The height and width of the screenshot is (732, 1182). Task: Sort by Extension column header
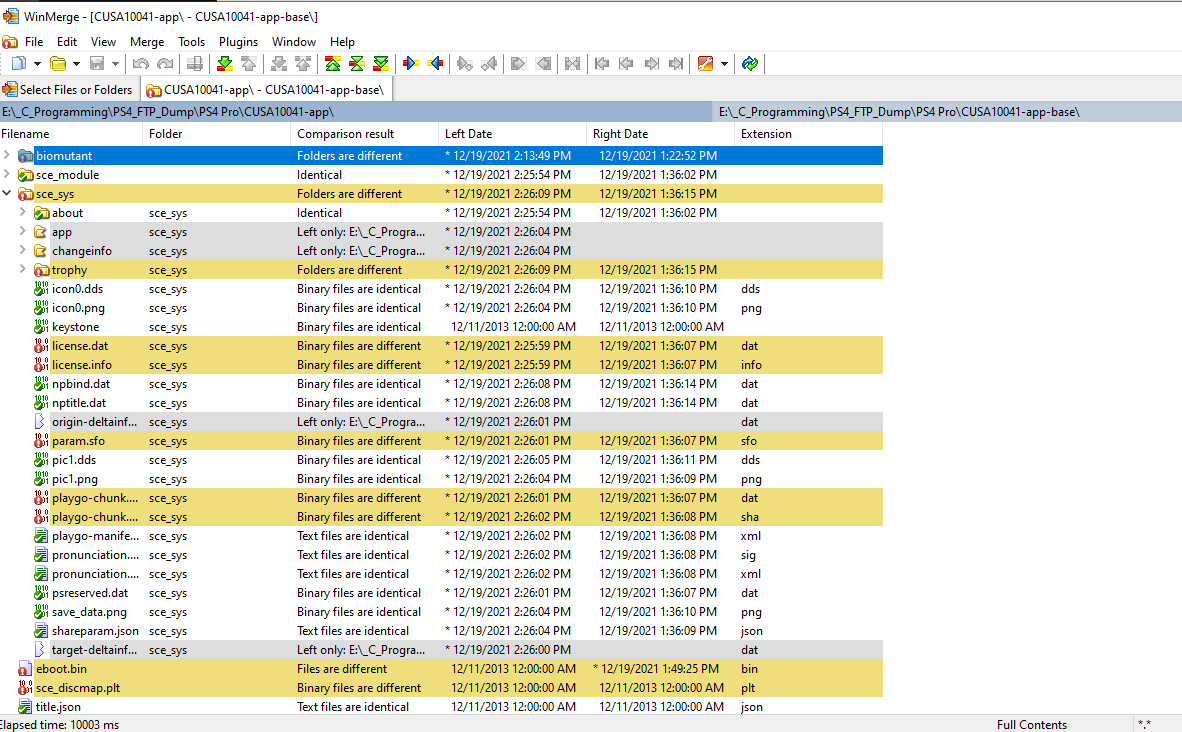(x=807, y=134)
